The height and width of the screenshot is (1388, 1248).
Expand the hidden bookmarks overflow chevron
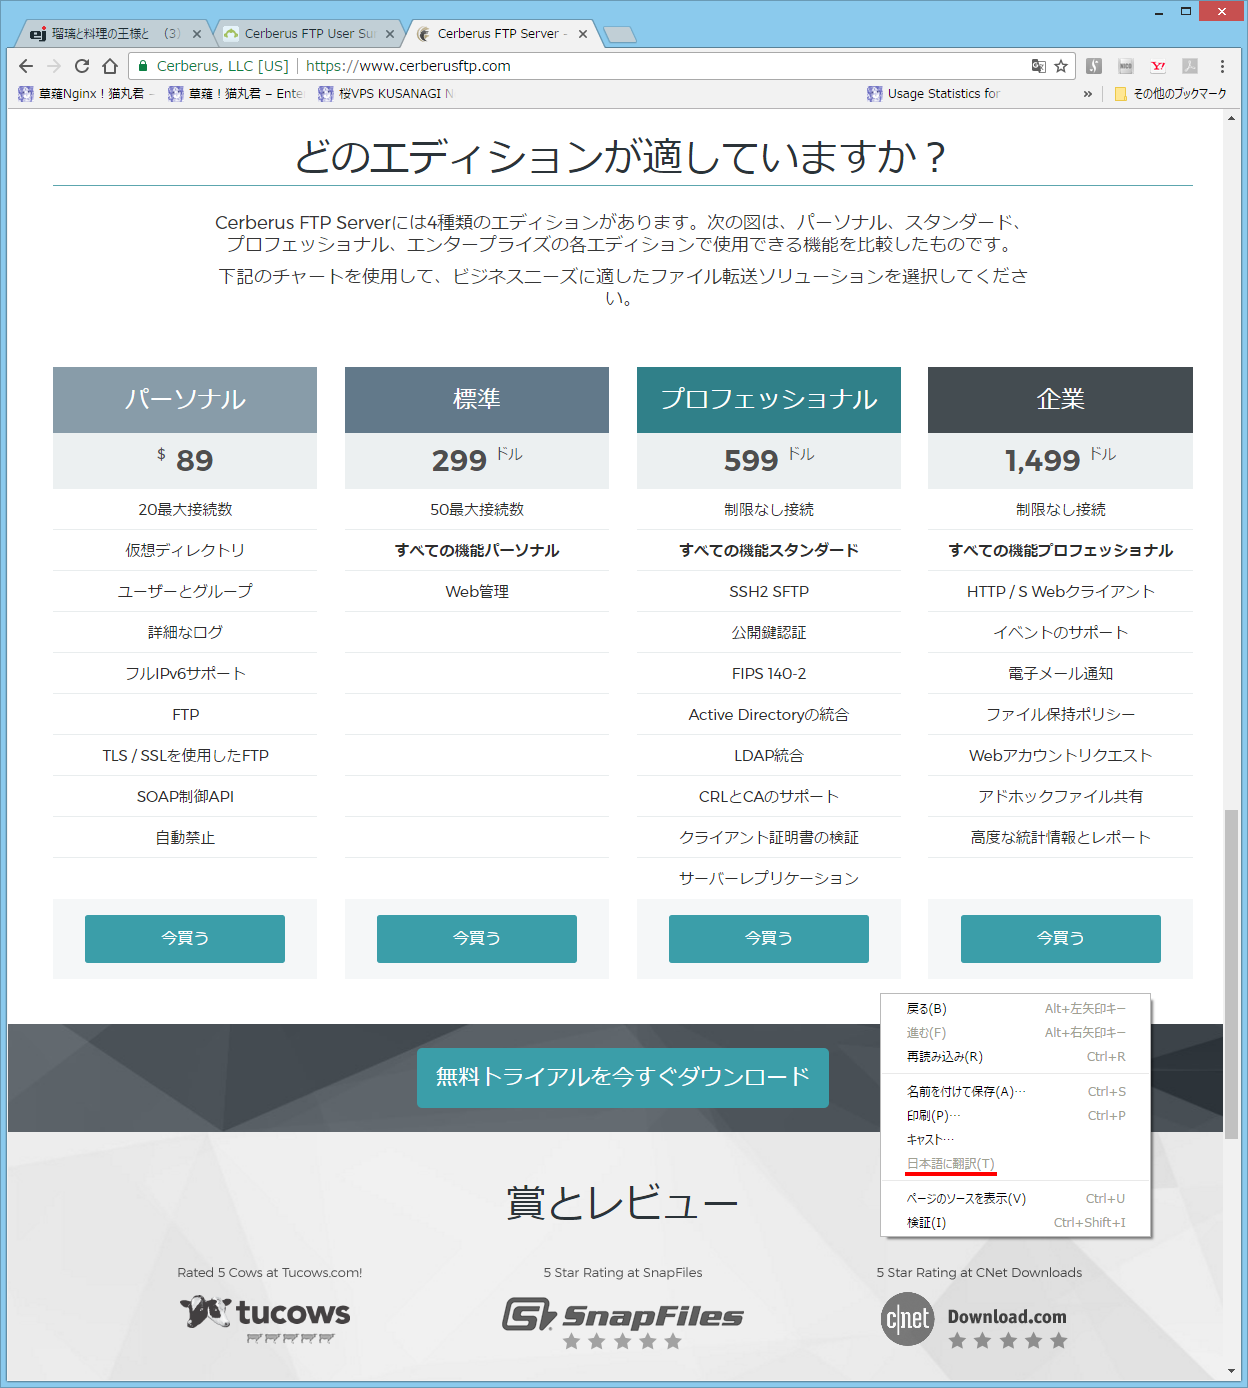[x=1088, y=94]
